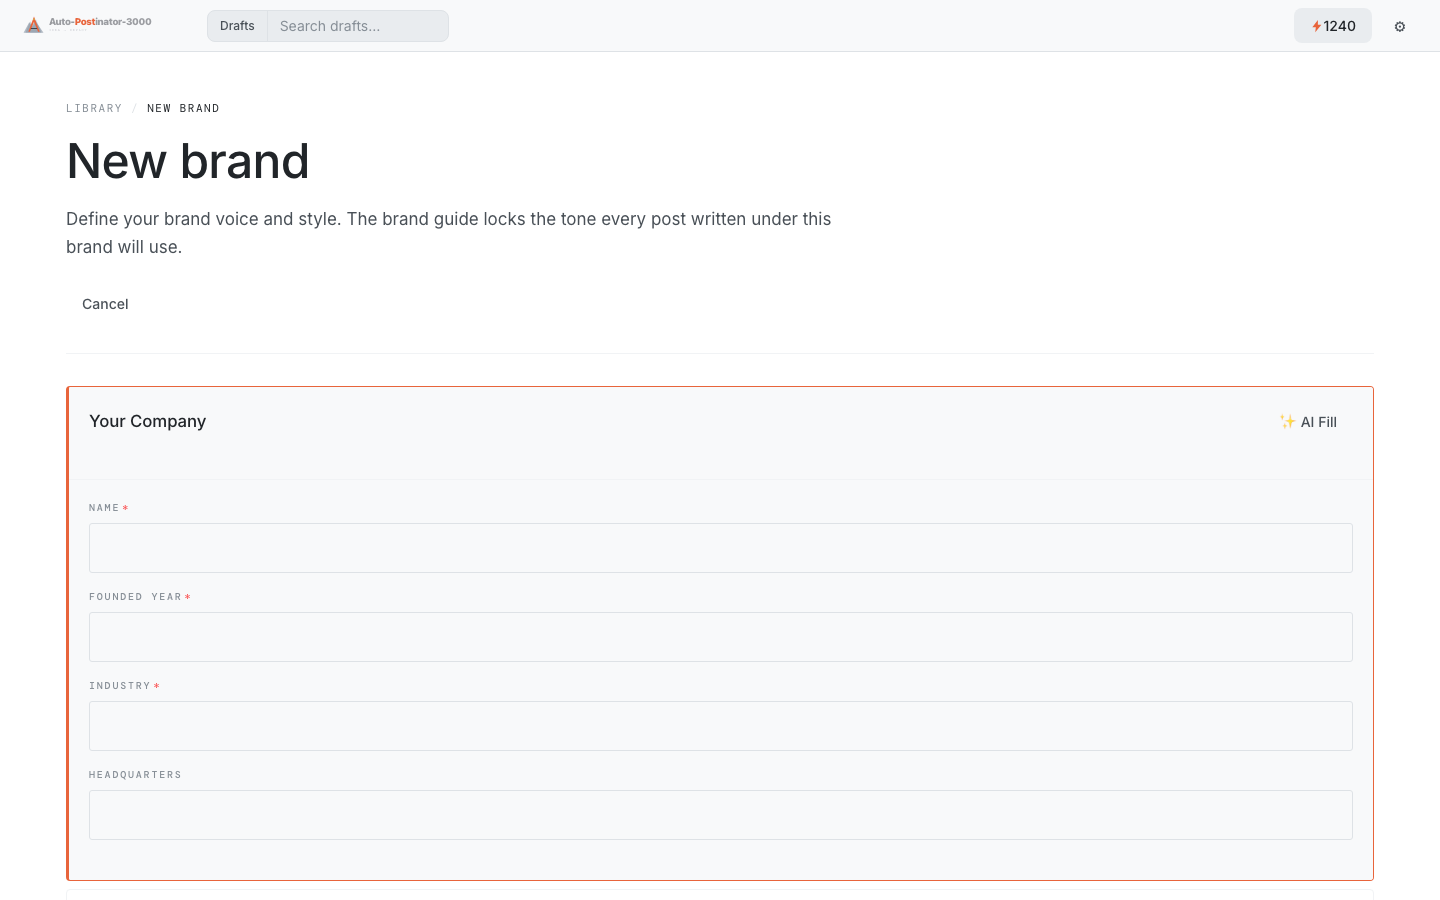
Task: Run AI Fill for Your Company
Action: [x=1308, y=422]
